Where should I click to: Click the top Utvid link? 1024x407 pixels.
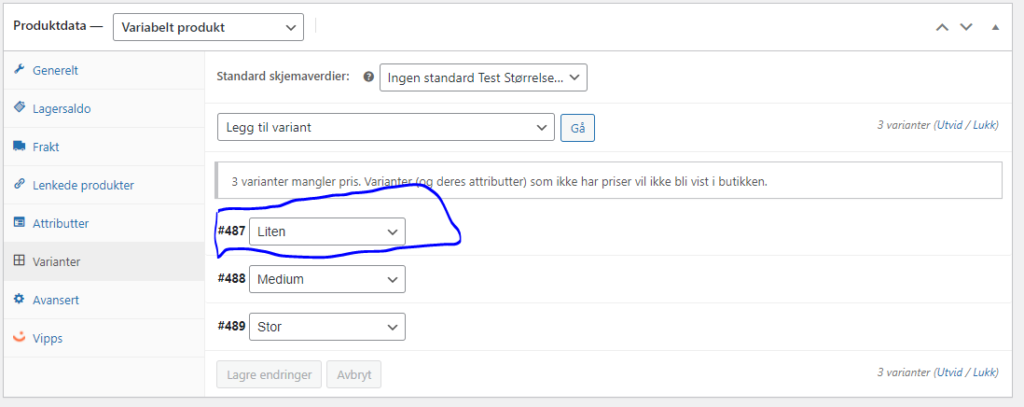click(951, 127)
